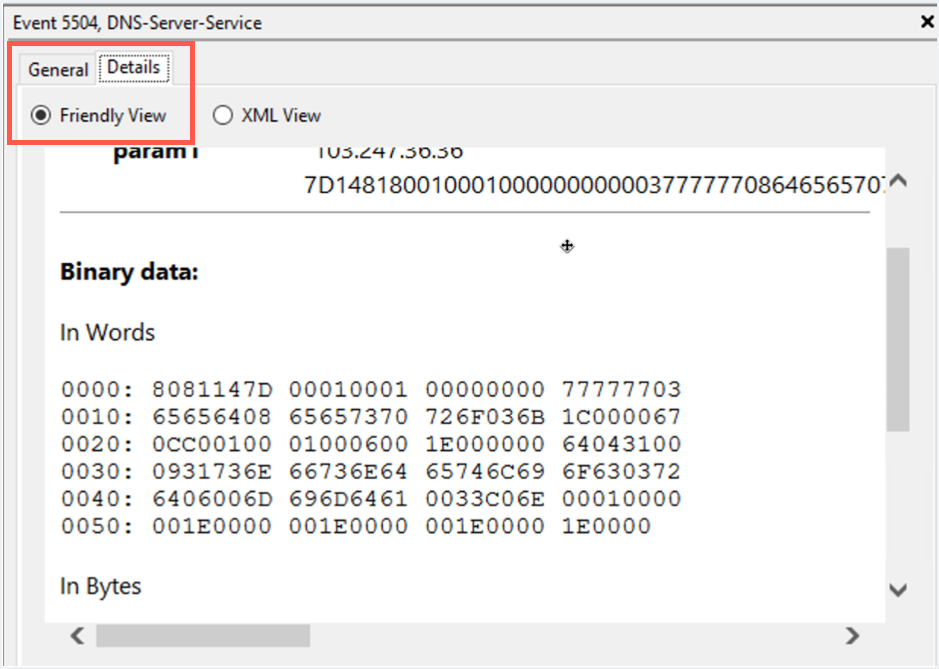Image resolution: width=939 pixels, height=669 pixels.
Task: Close the Event 5504 details pane
Action: click(926, 22)
